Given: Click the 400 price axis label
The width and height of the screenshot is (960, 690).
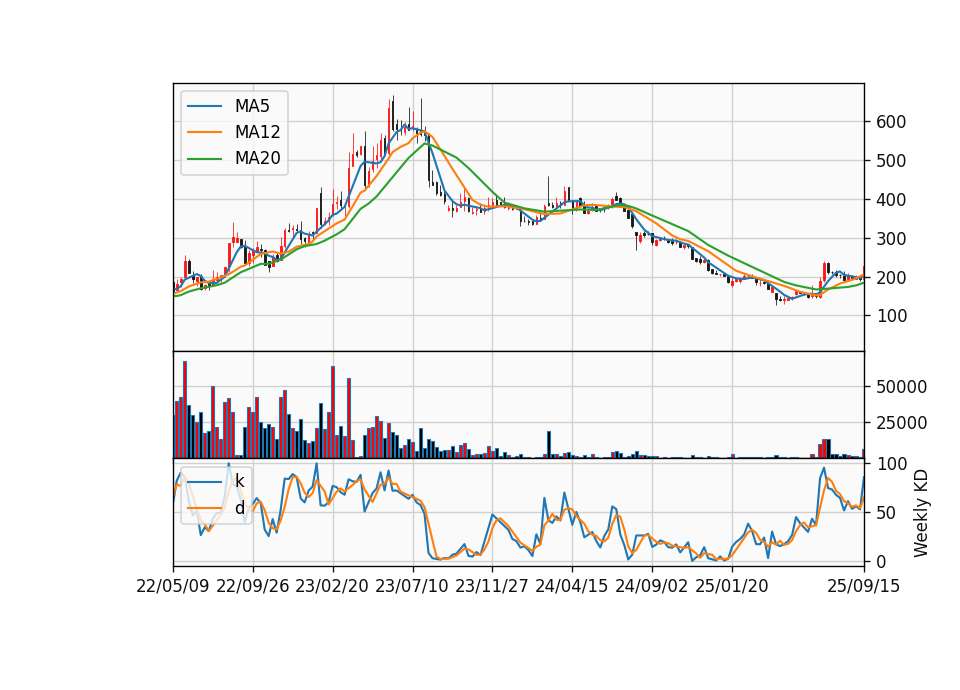Looking at the screenshot, I should pos(891,200).
